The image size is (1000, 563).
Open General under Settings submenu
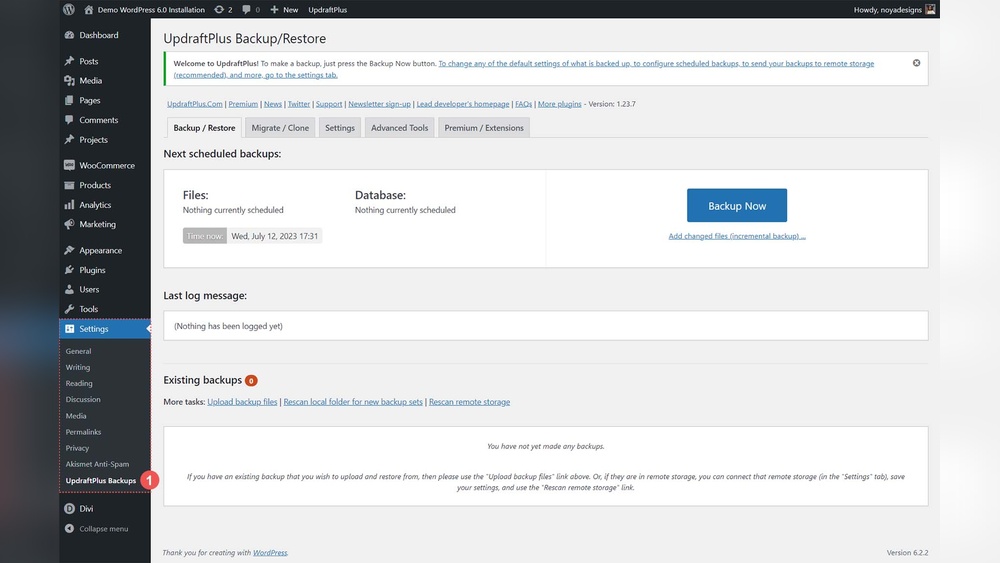78,351
